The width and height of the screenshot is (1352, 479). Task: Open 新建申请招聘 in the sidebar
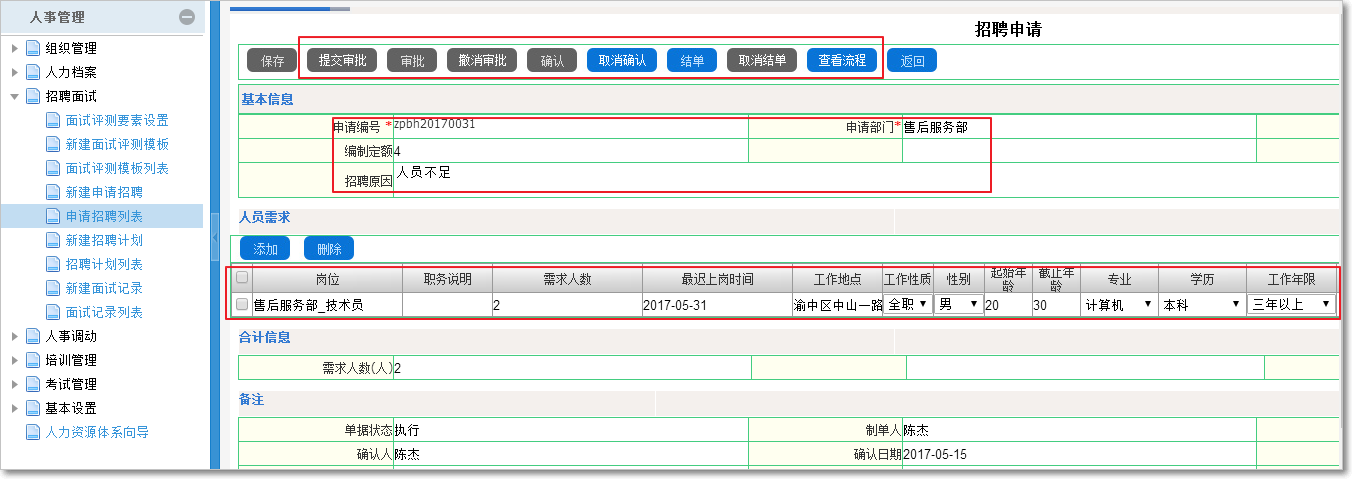point(104,192)
